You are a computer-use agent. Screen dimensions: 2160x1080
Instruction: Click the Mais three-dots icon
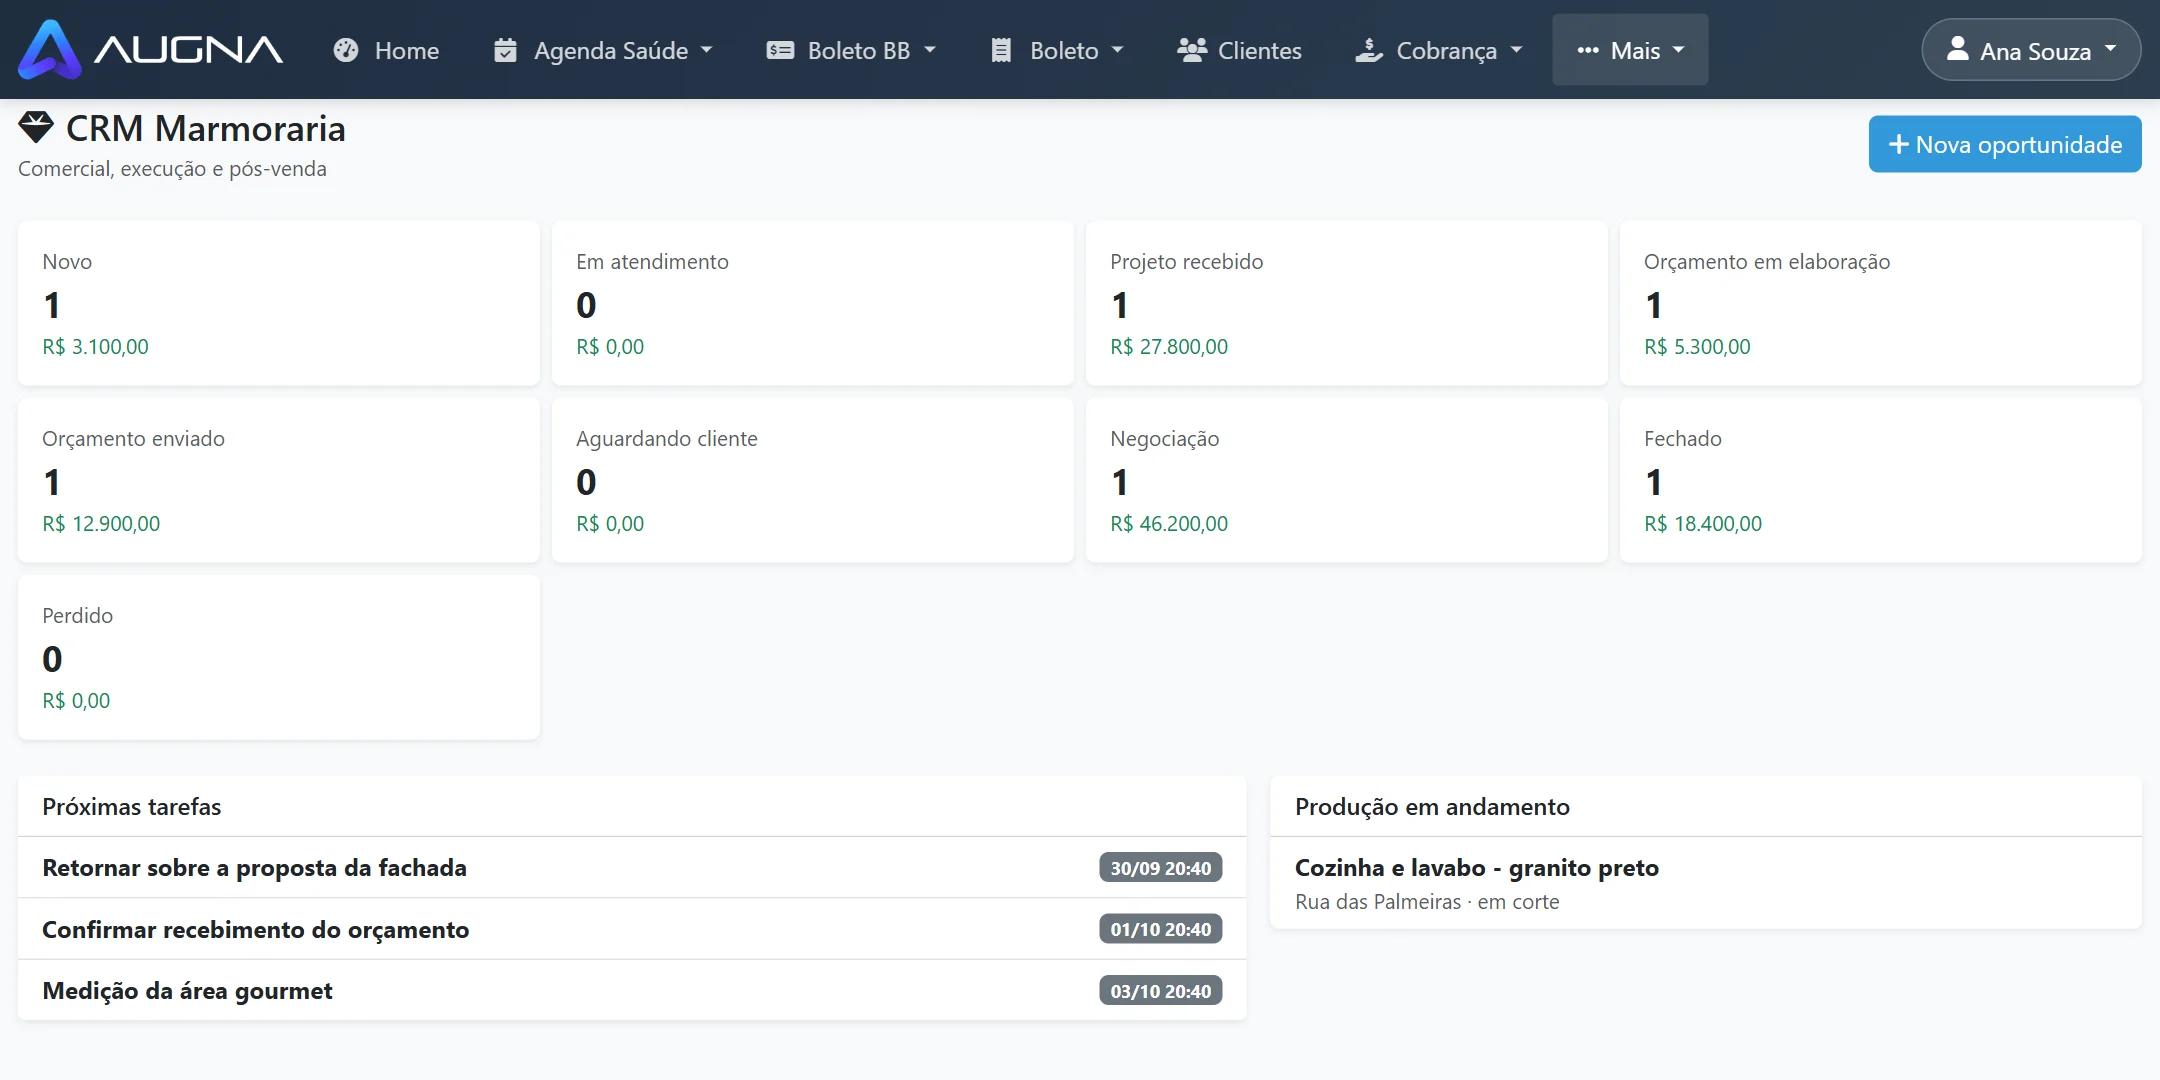coord(1588,50)
